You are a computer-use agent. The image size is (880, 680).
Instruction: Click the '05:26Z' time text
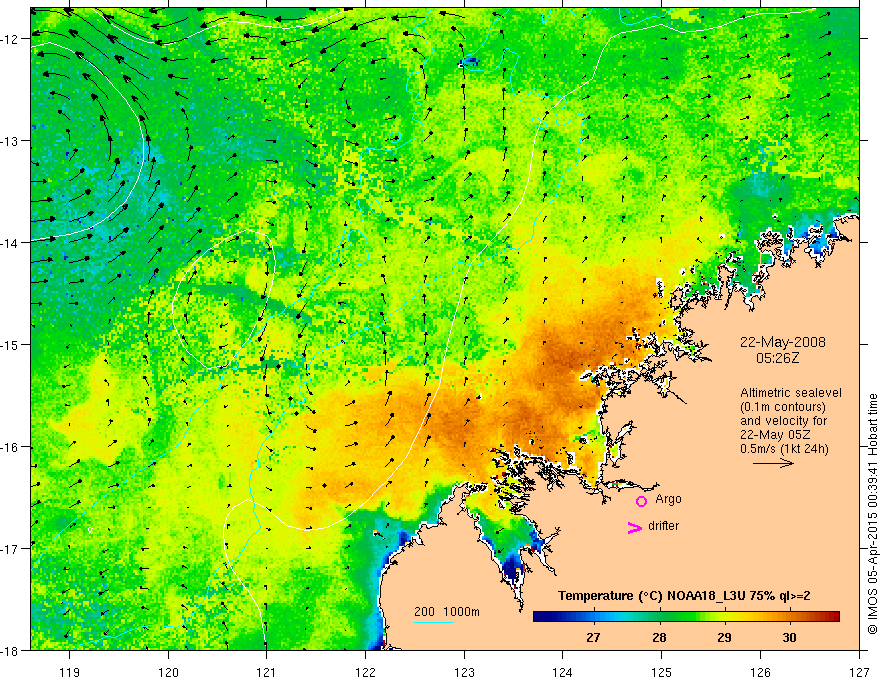777,357
